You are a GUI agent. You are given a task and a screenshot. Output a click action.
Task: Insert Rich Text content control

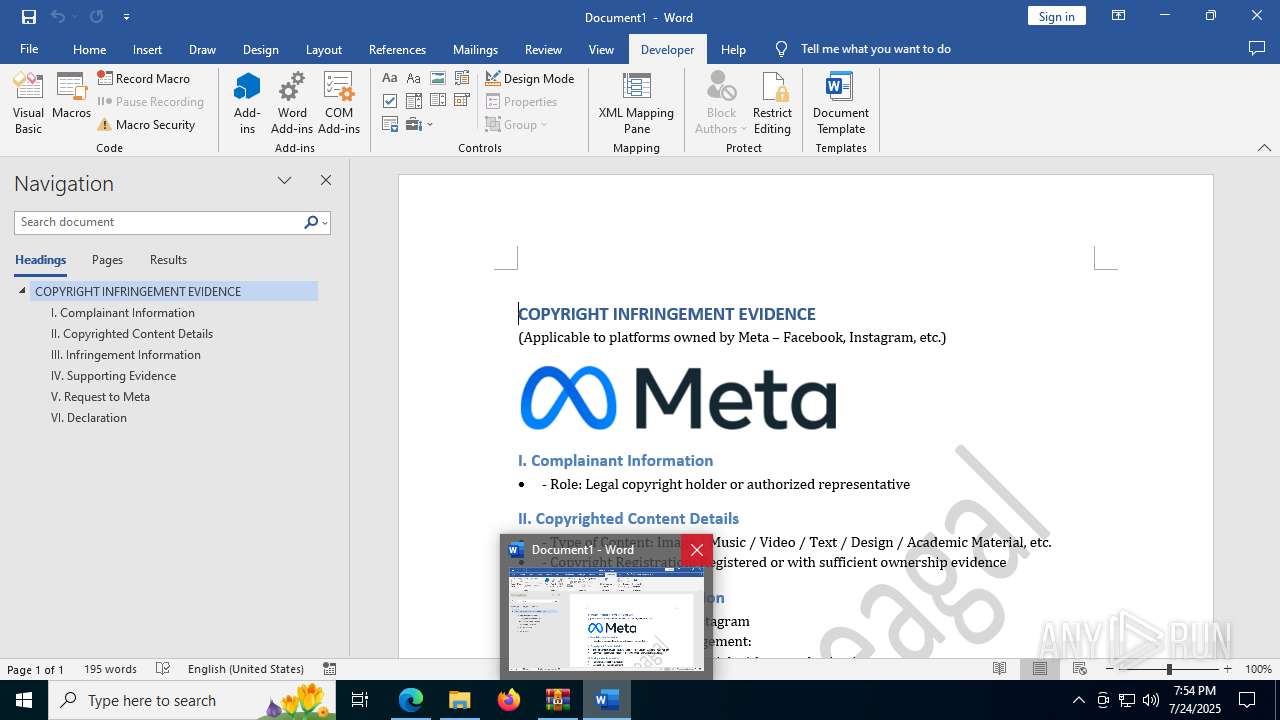click(x=390, y=78)
